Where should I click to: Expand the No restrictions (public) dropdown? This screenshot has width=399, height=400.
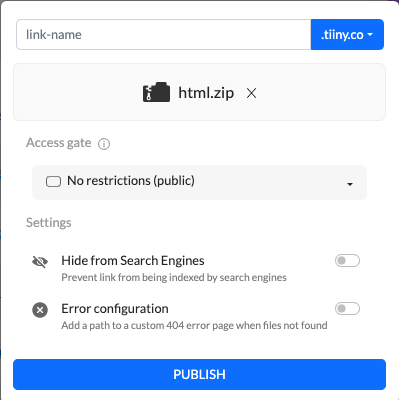coord(199,182)
